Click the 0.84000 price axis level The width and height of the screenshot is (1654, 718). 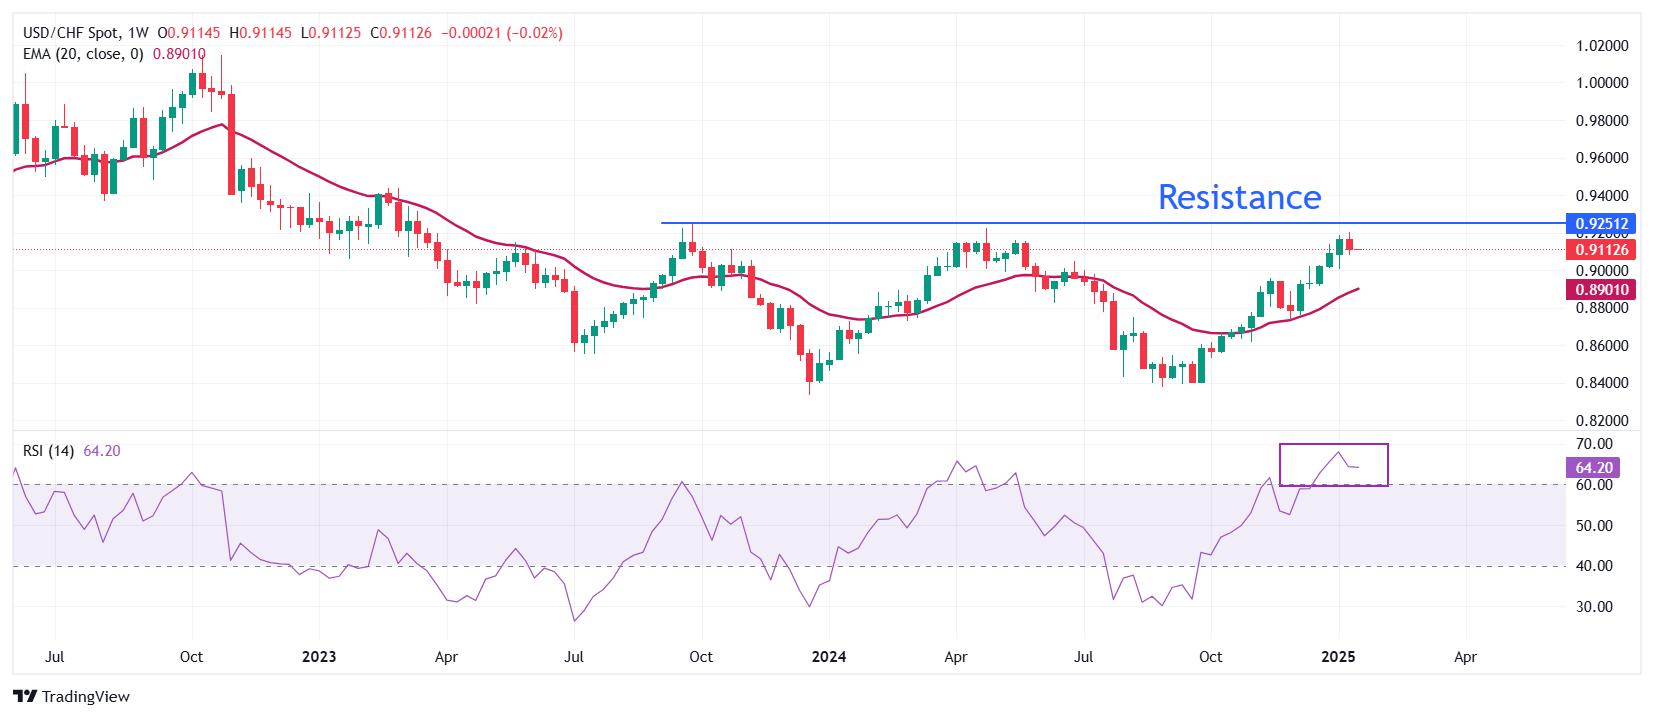(x=1603, y=383)
